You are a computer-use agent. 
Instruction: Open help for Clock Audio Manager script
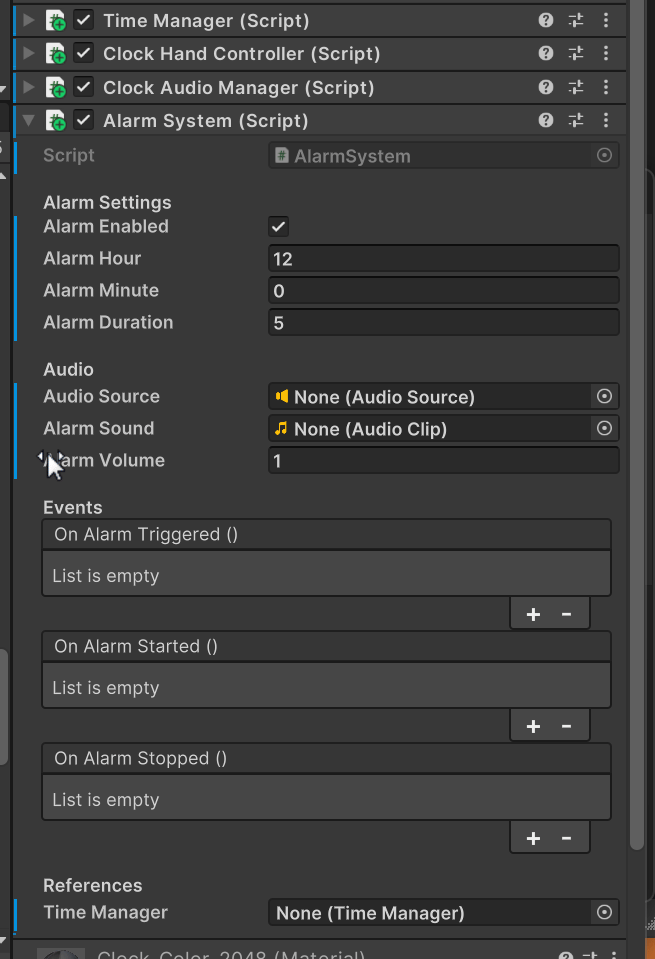546,87
